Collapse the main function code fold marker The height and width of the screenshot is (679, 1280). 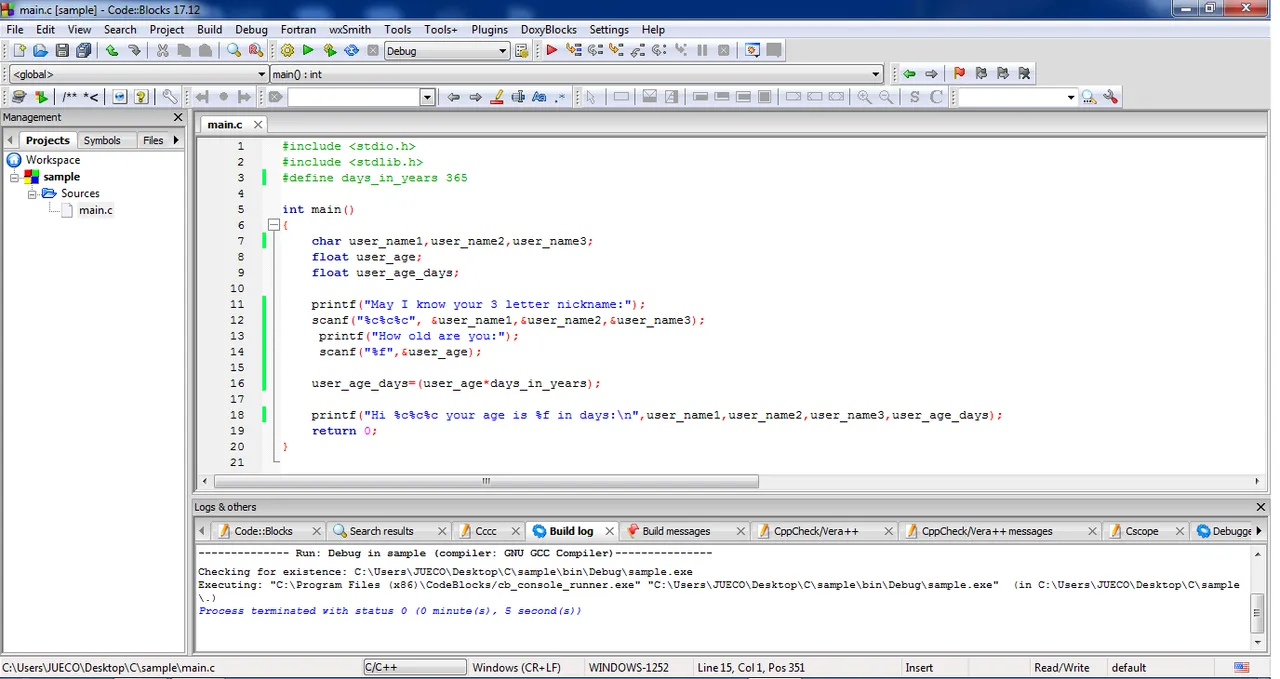tap(274, 224)
